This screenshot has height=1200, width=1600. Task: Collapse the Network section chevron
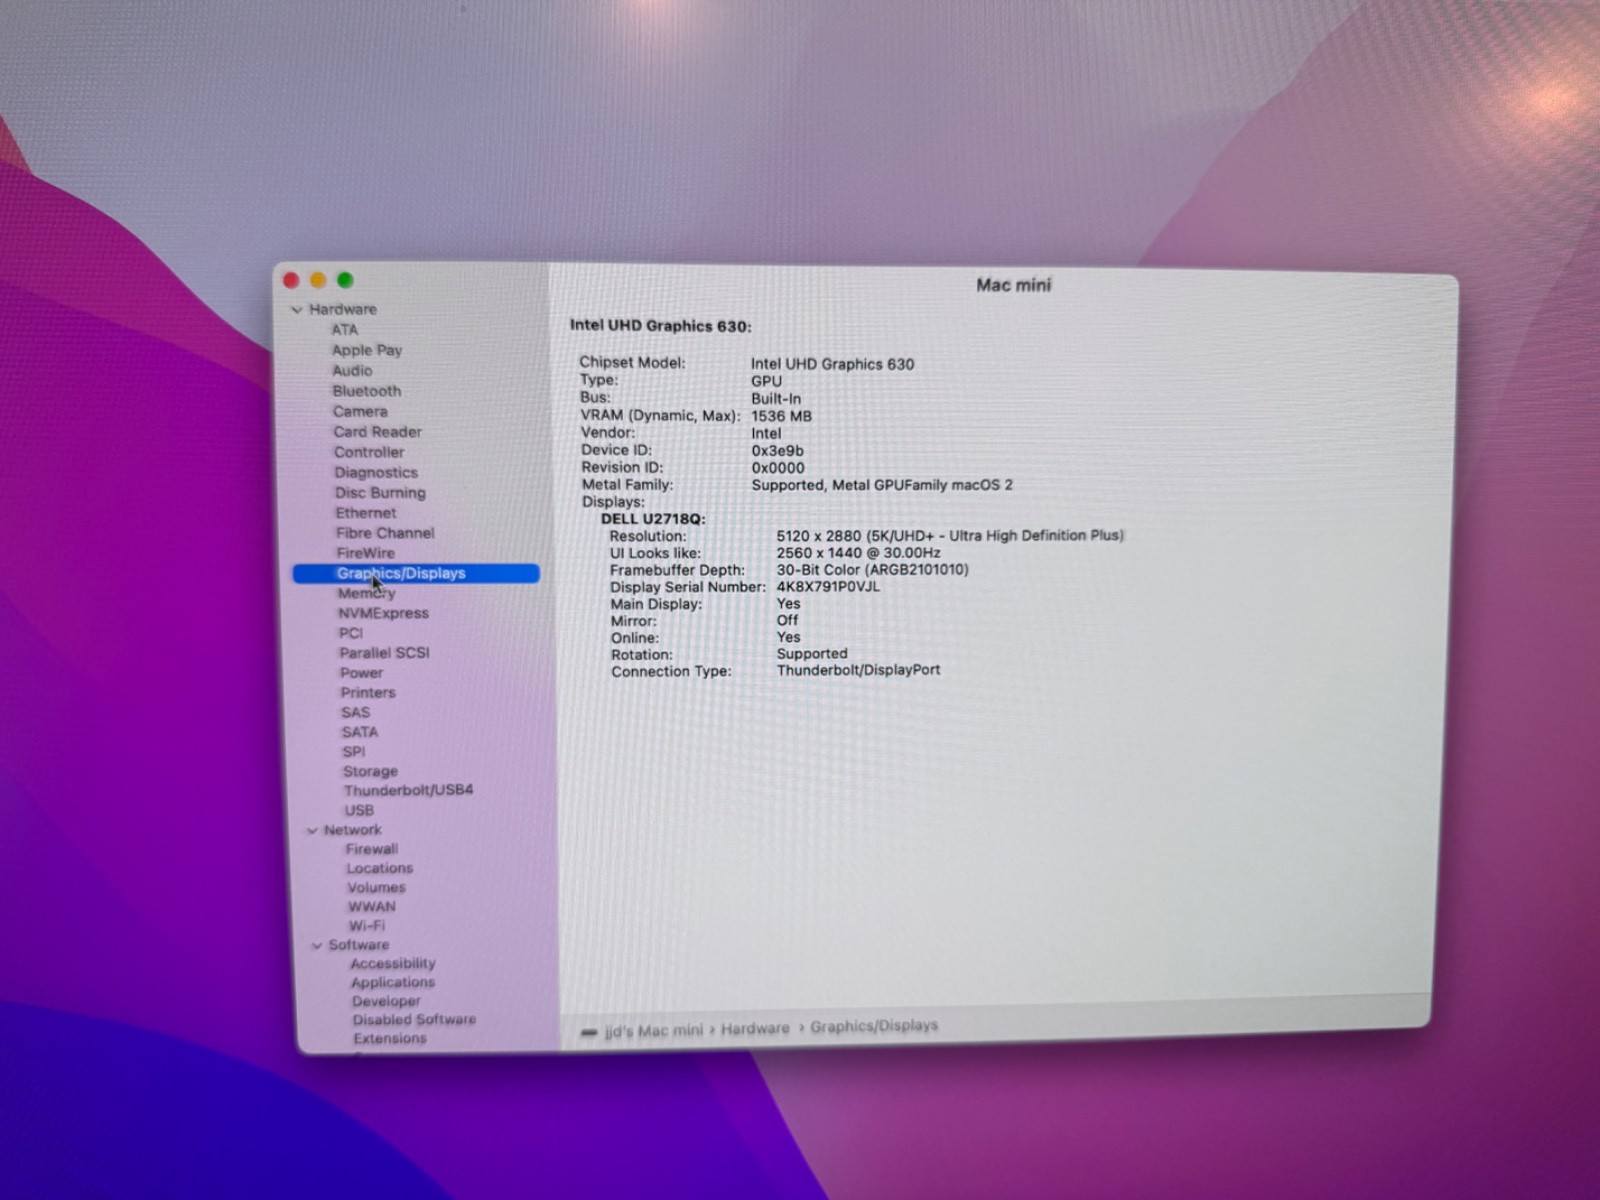coord(313,831)
